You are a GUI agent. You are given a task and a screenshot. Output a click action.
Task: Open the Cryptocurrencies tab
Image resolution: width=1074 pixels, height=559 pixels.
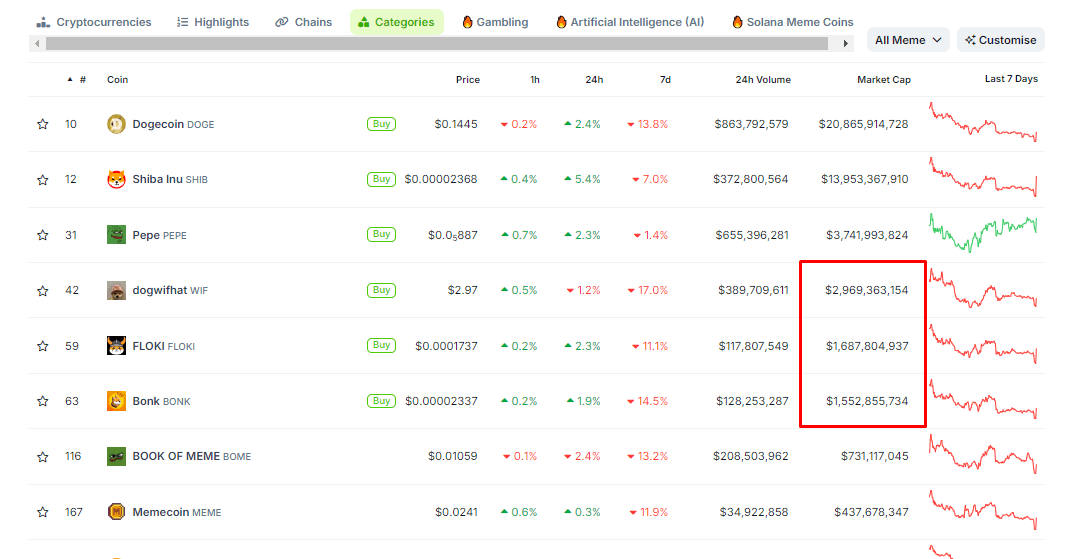click(x=94, y=22)
